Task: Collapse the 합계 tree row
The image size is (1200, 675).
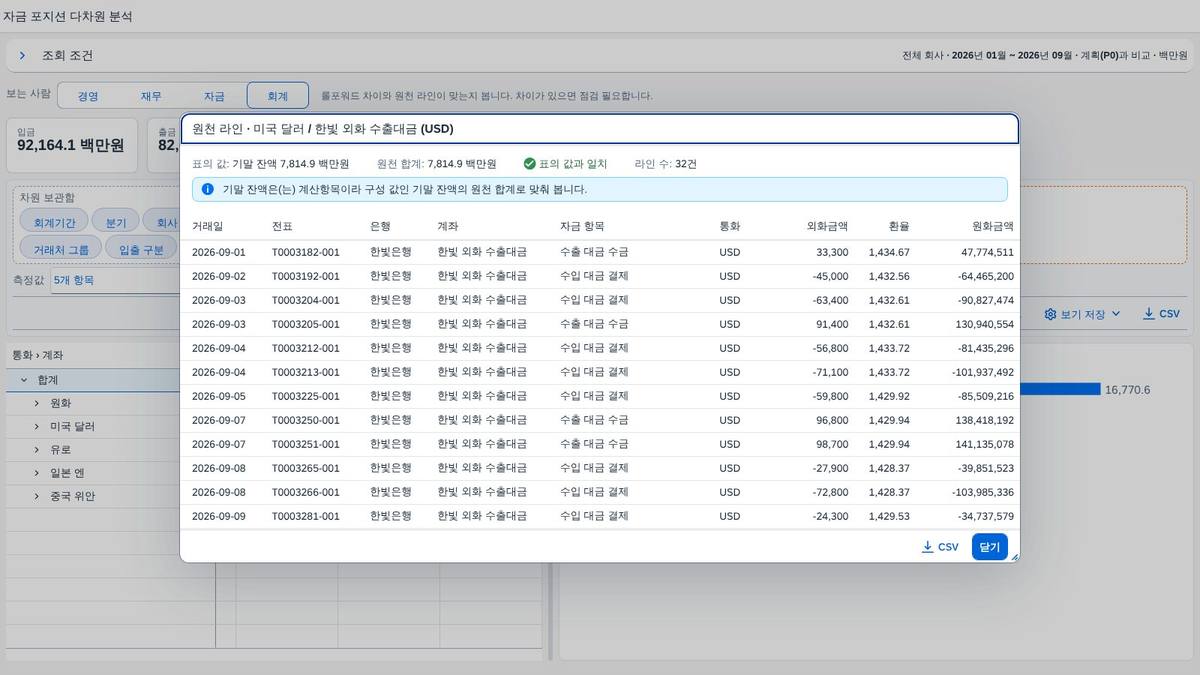Action: coord(24,380)
